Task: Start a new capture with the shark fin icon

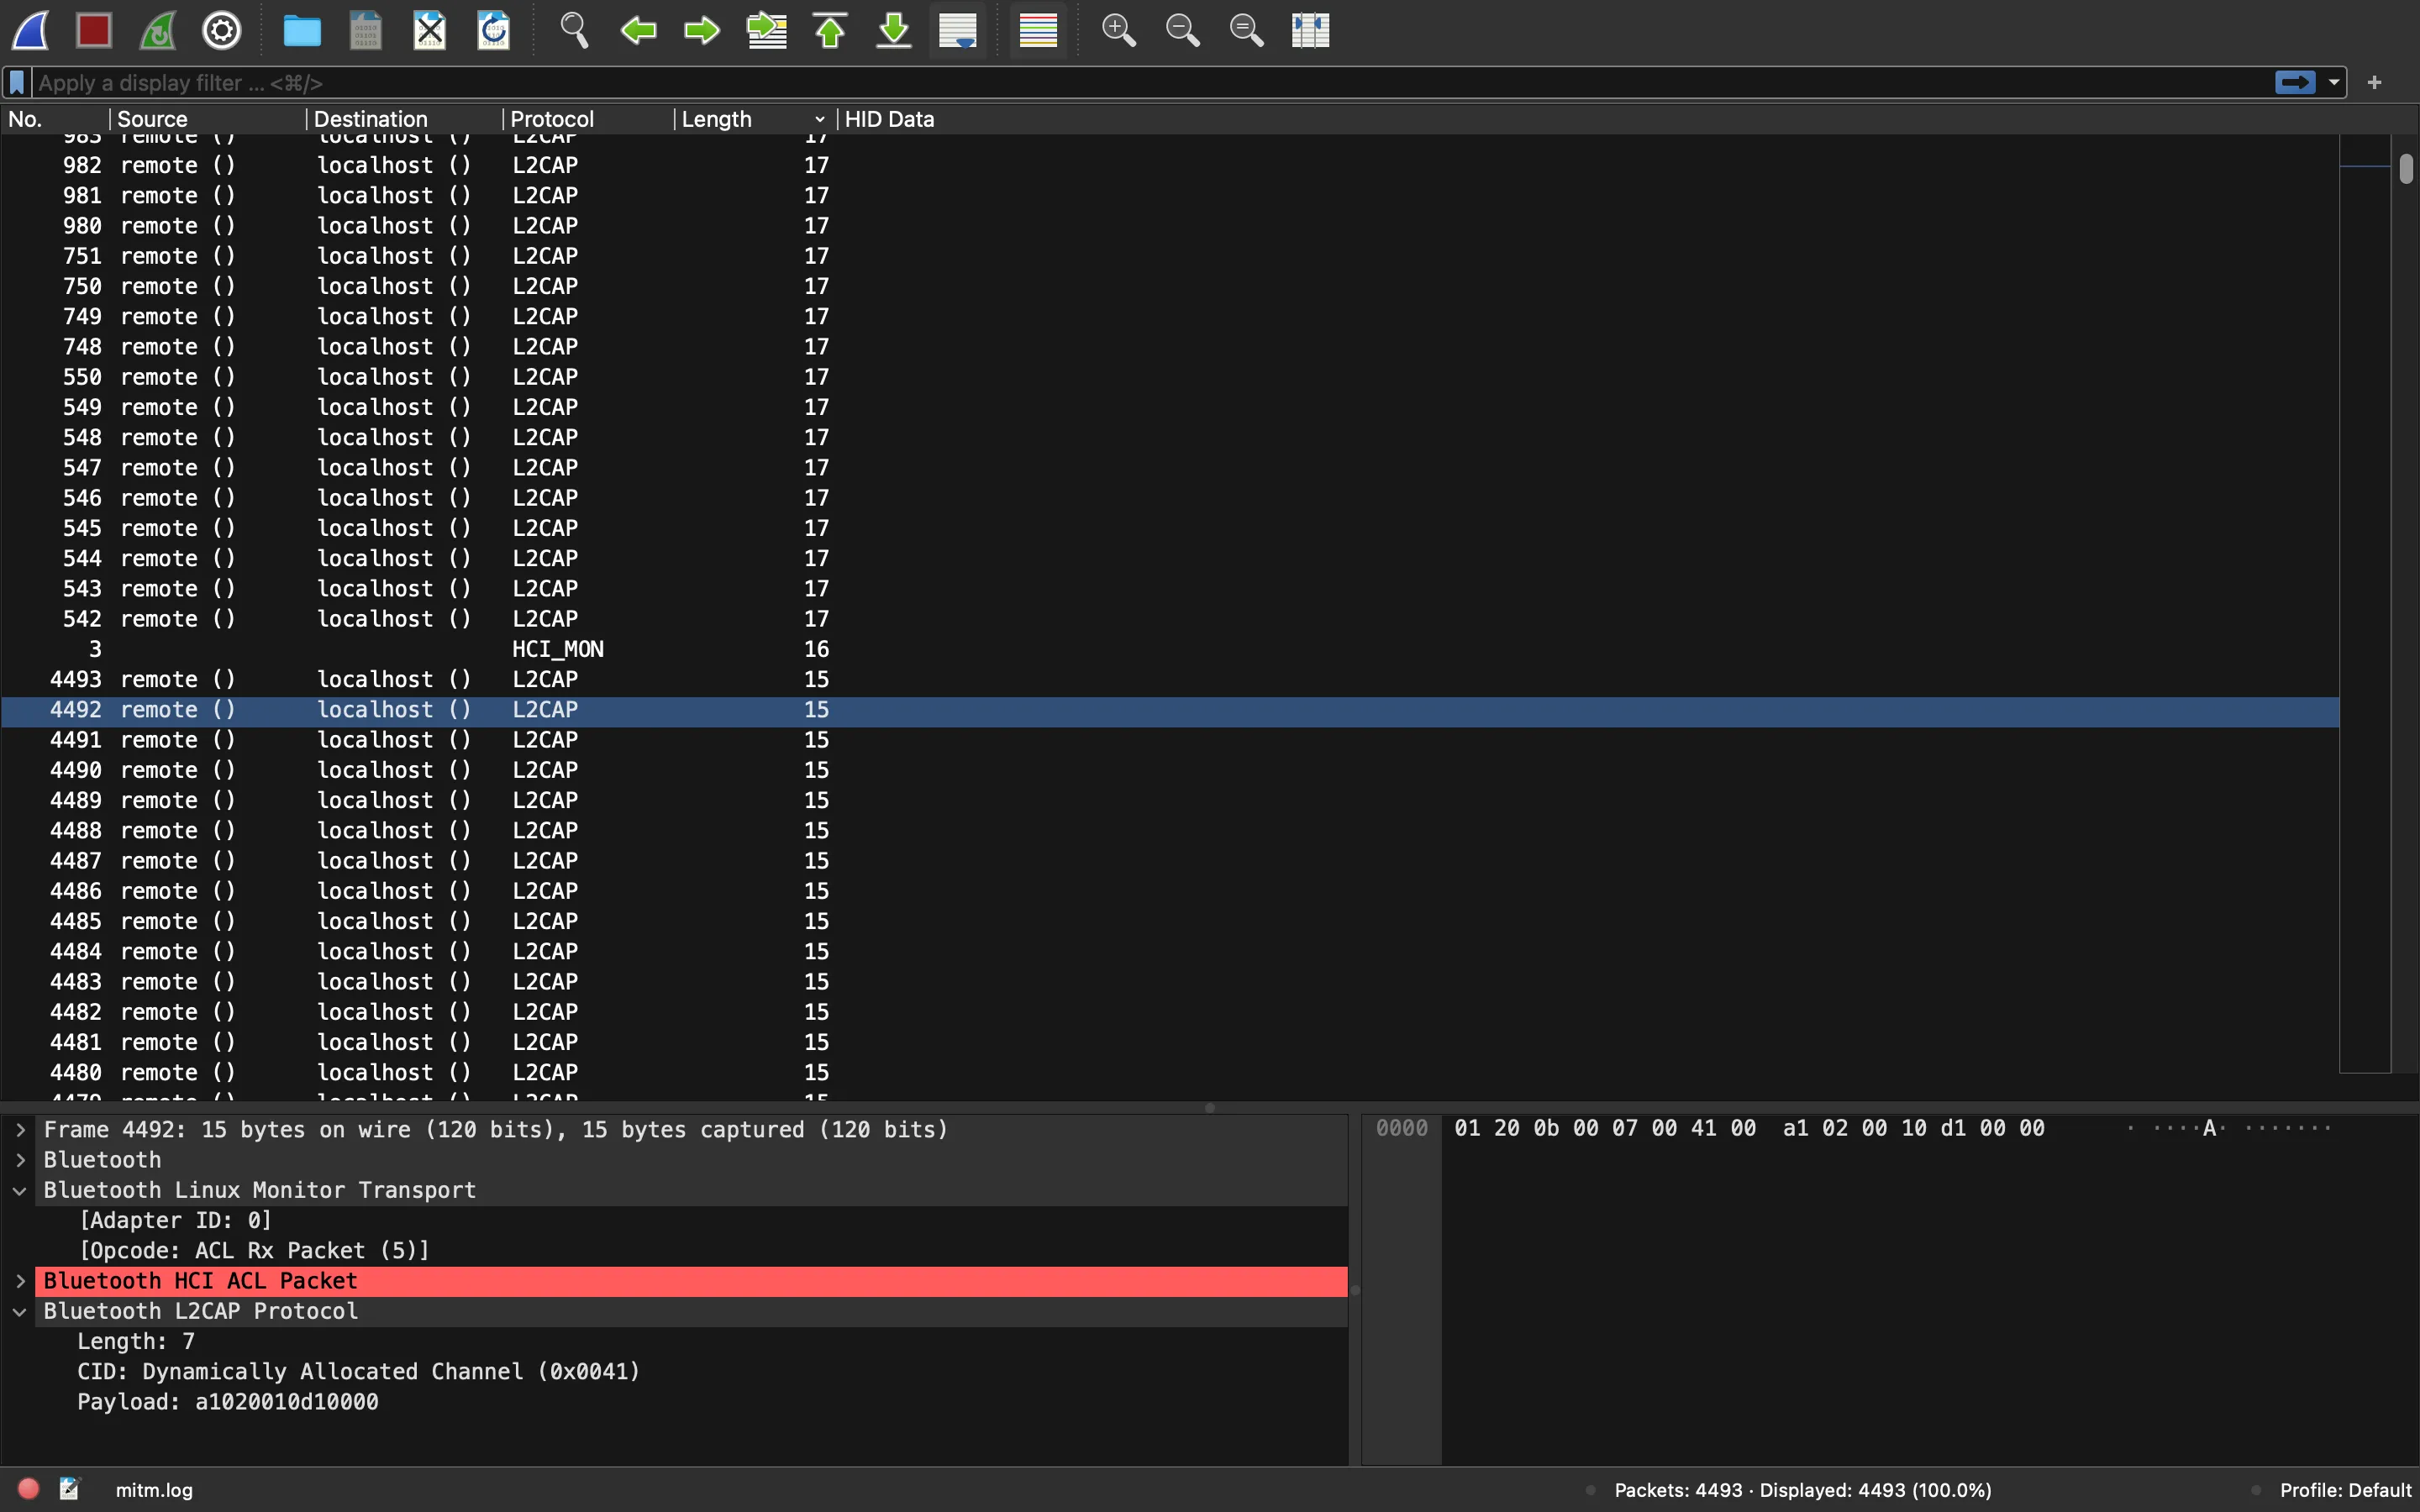Action: [30, 30]
